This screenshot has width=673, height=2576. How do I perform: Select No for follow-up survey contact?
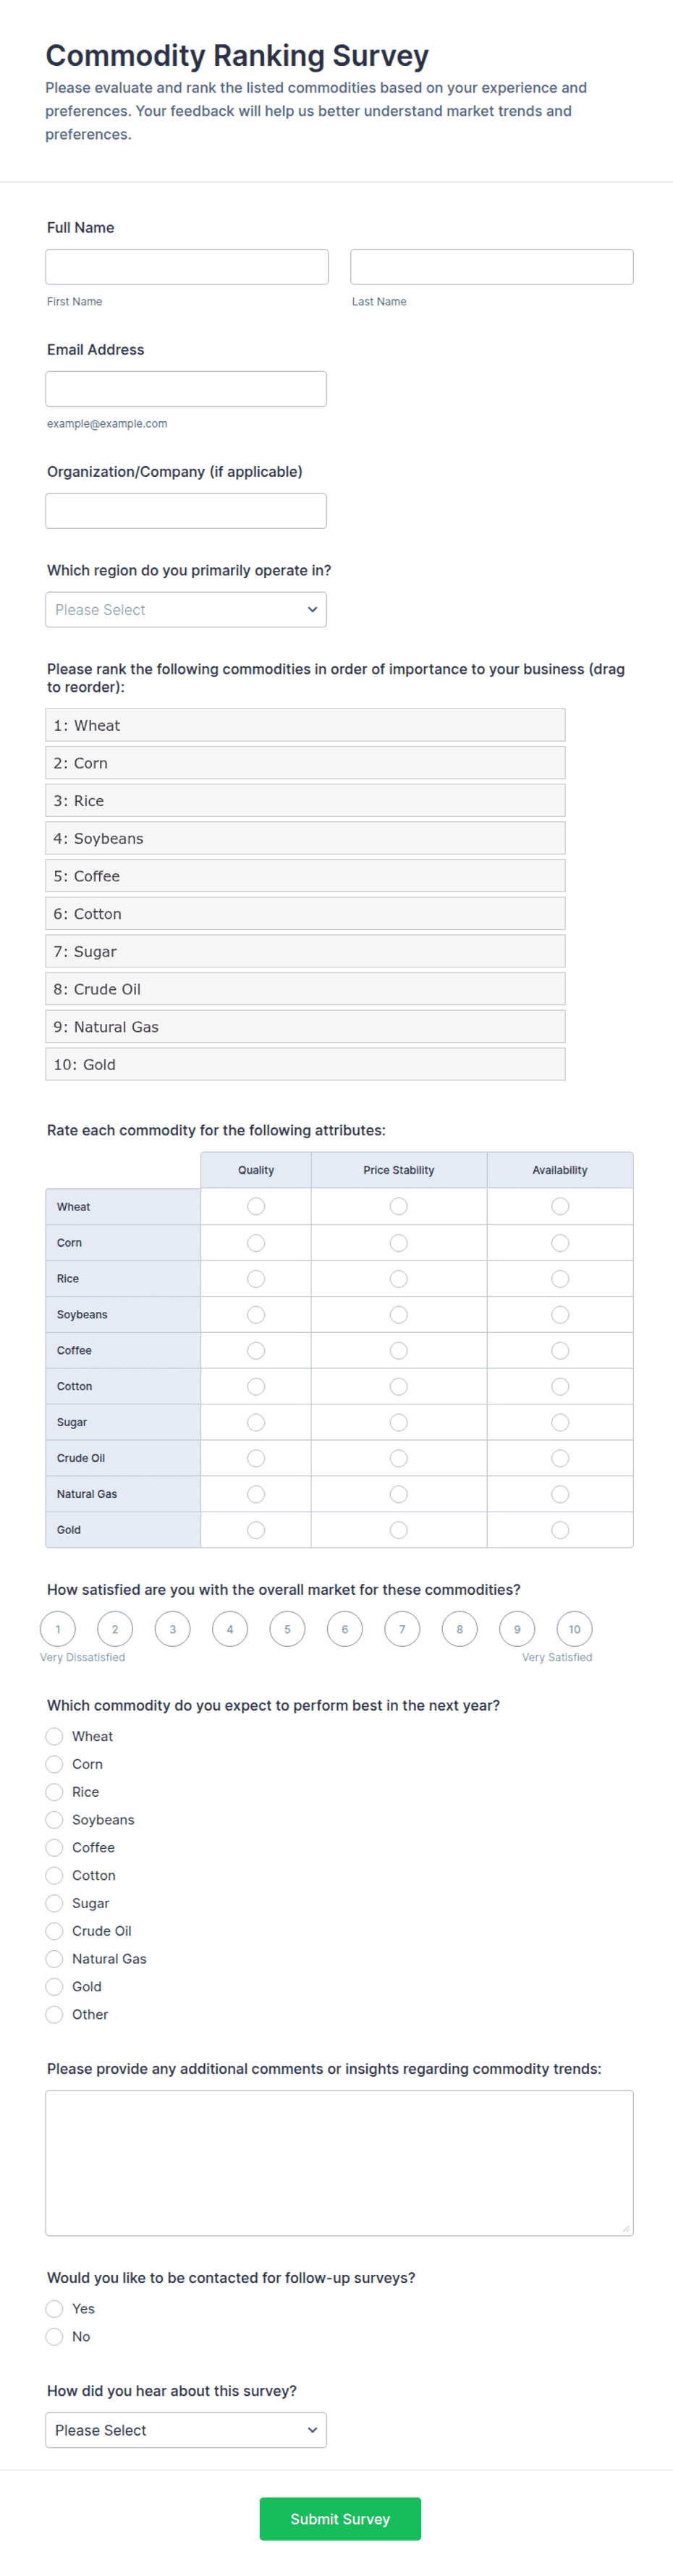pyautogui.click(x=55, y=2337)
